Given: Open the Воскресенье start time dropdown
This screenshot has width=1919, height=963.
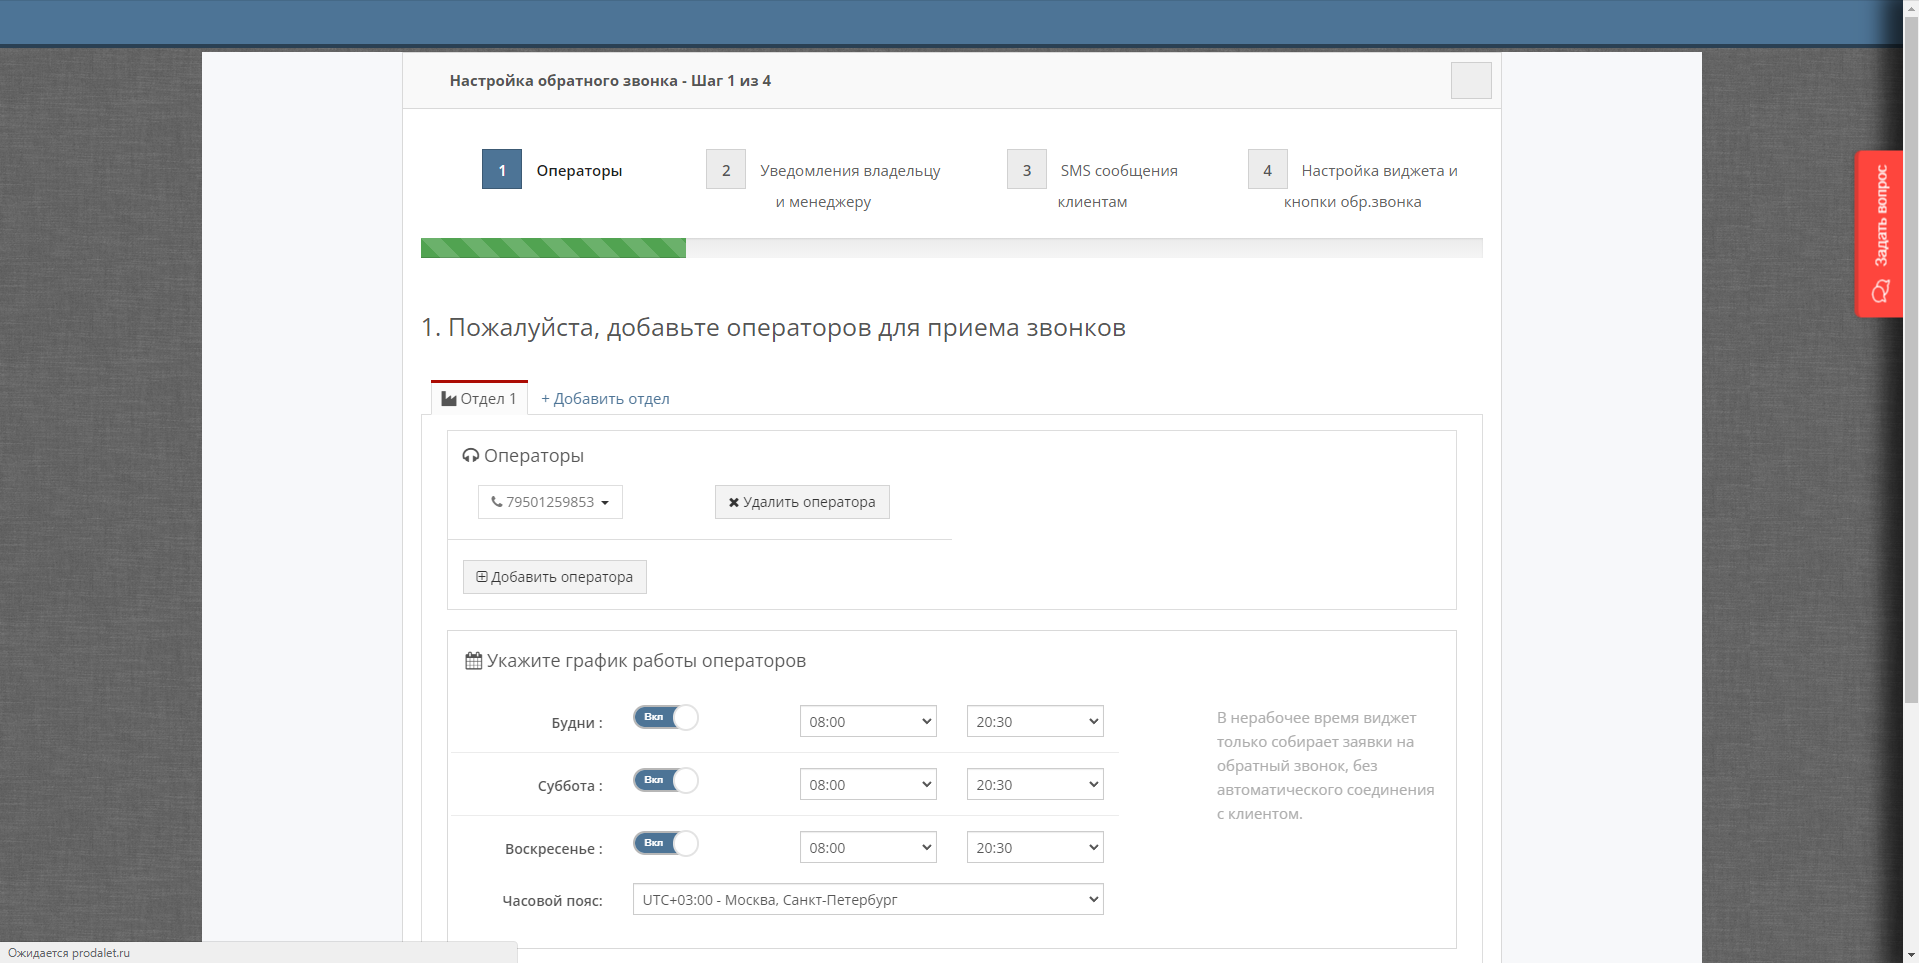Looking at the screenshot, I should 868,848.
